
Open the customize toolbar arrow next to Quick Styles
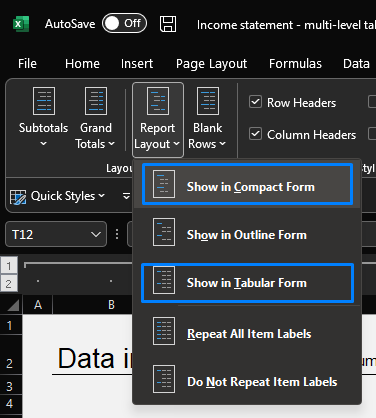[126, 196]
